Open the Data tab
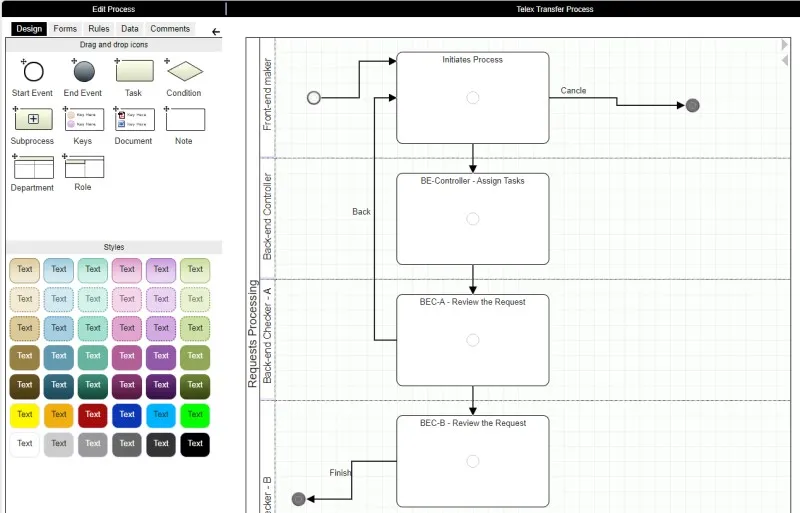This screenshot has width=800, height=513. click(130, 29)
